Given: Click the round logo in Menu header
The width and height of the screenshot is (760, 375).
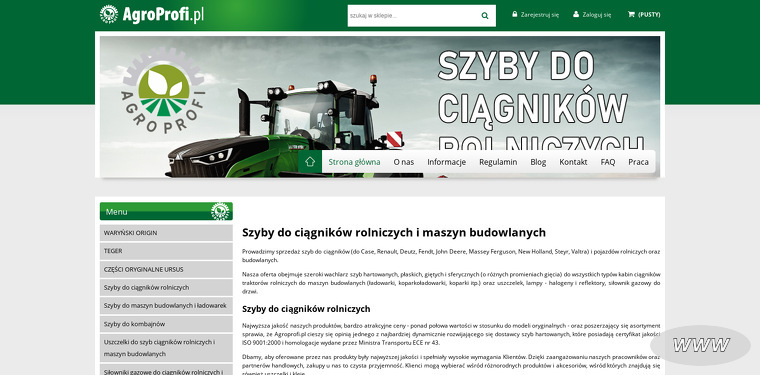Looking at the screenshot, I should coord(220,211).
